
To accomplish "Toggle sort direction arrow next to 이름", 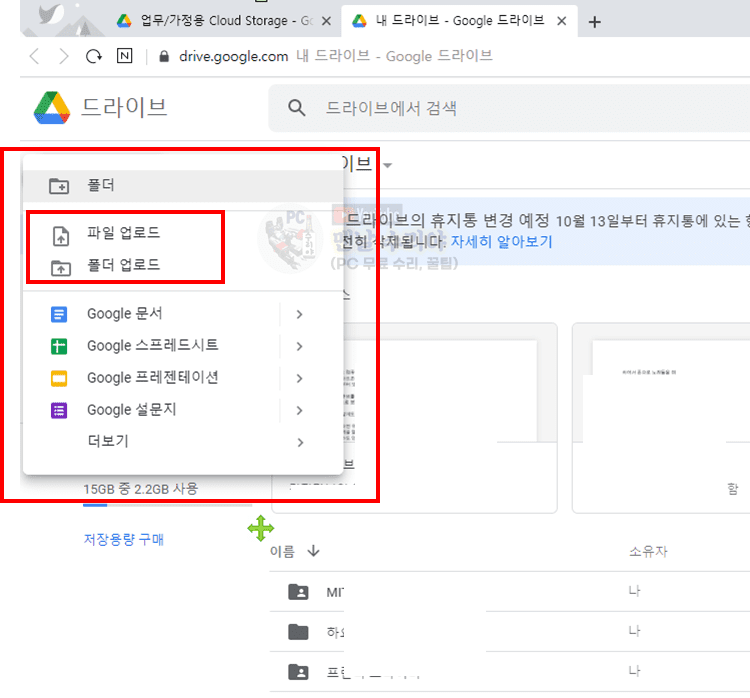I will click(313, 551).
